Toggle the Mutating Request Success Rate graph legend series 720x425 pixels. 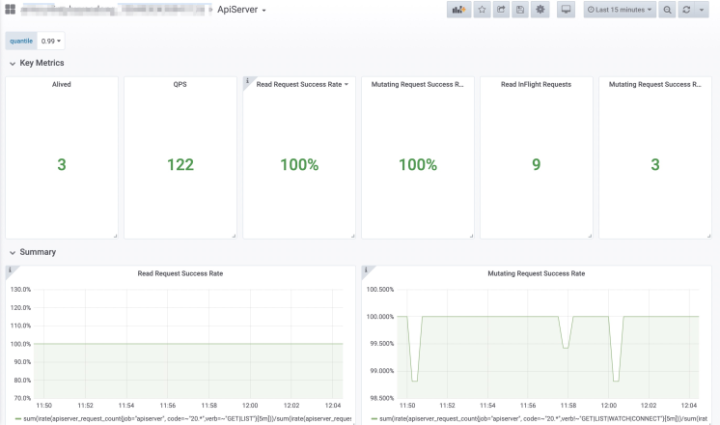[539, 419]
